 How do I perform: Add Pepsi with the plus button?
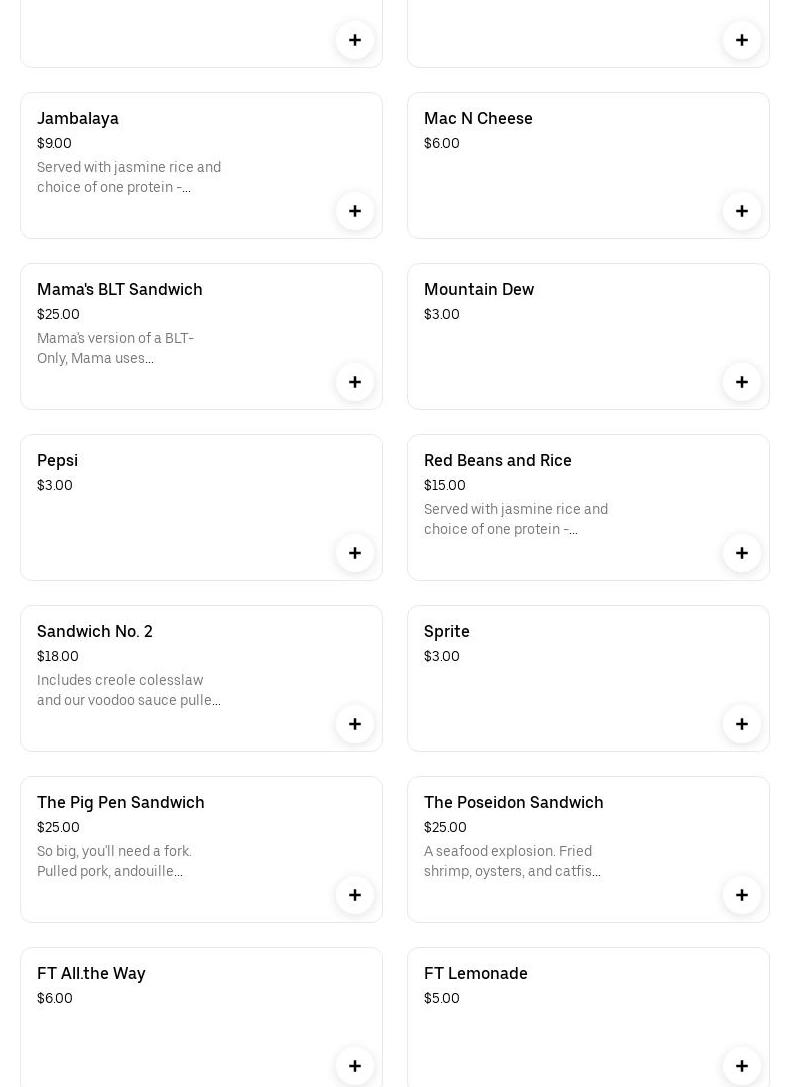[x=355, y=553]
